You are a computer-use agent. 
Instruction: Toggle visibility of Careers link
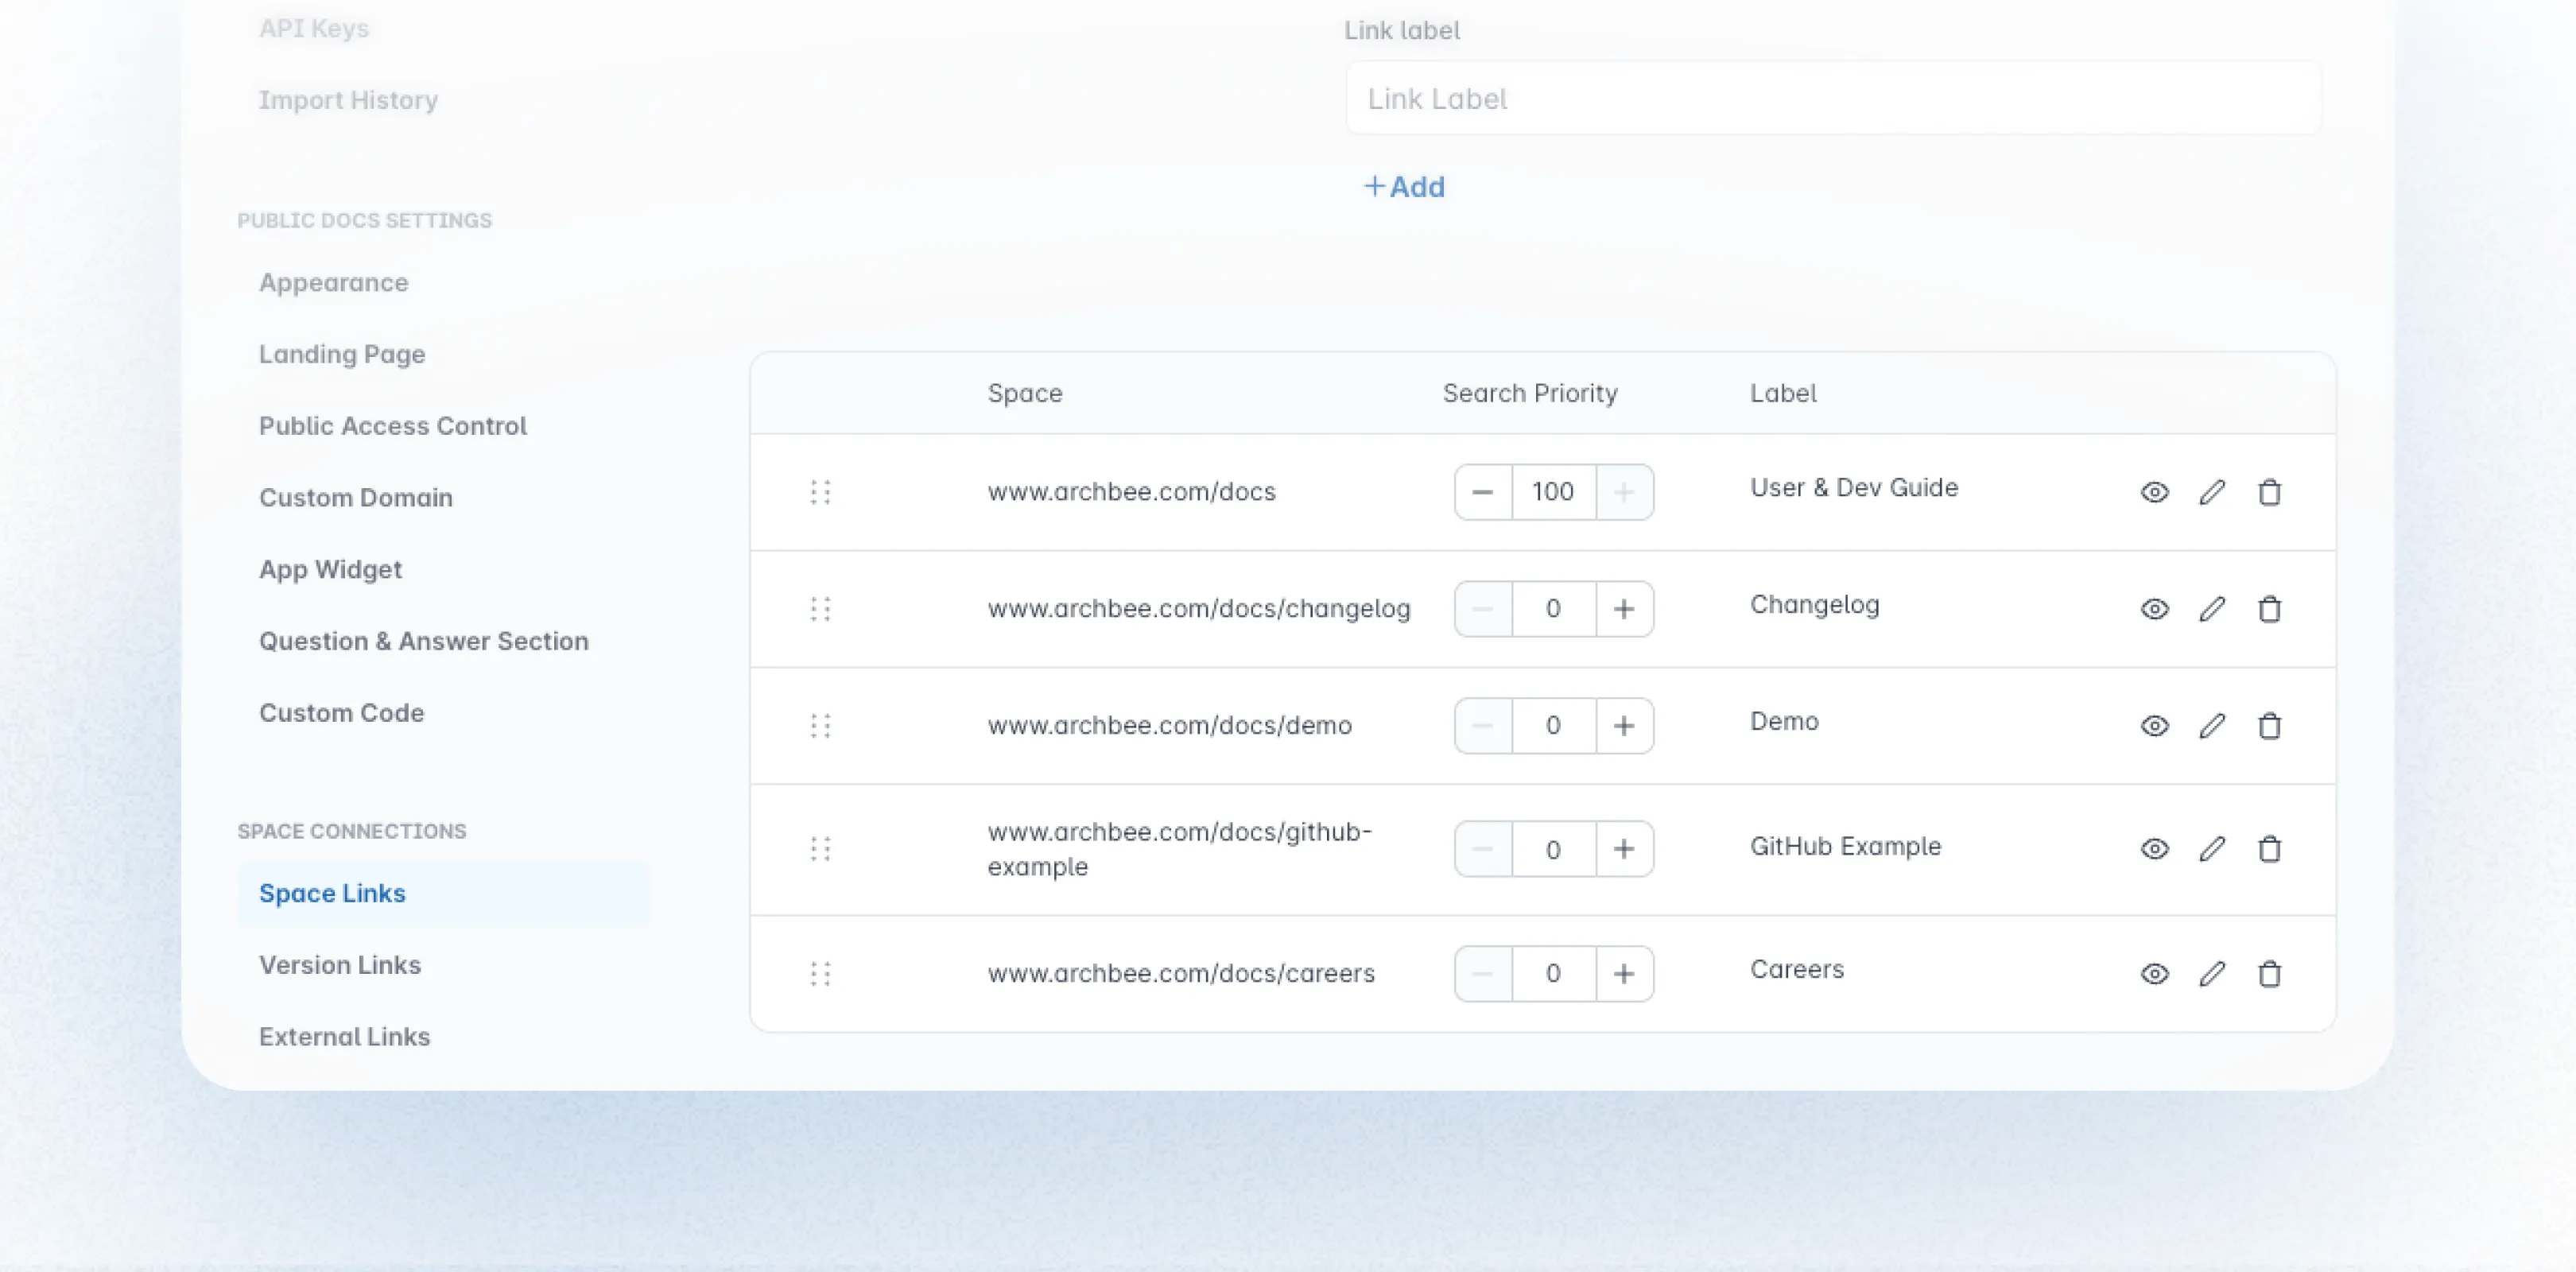click(2154, 974)
